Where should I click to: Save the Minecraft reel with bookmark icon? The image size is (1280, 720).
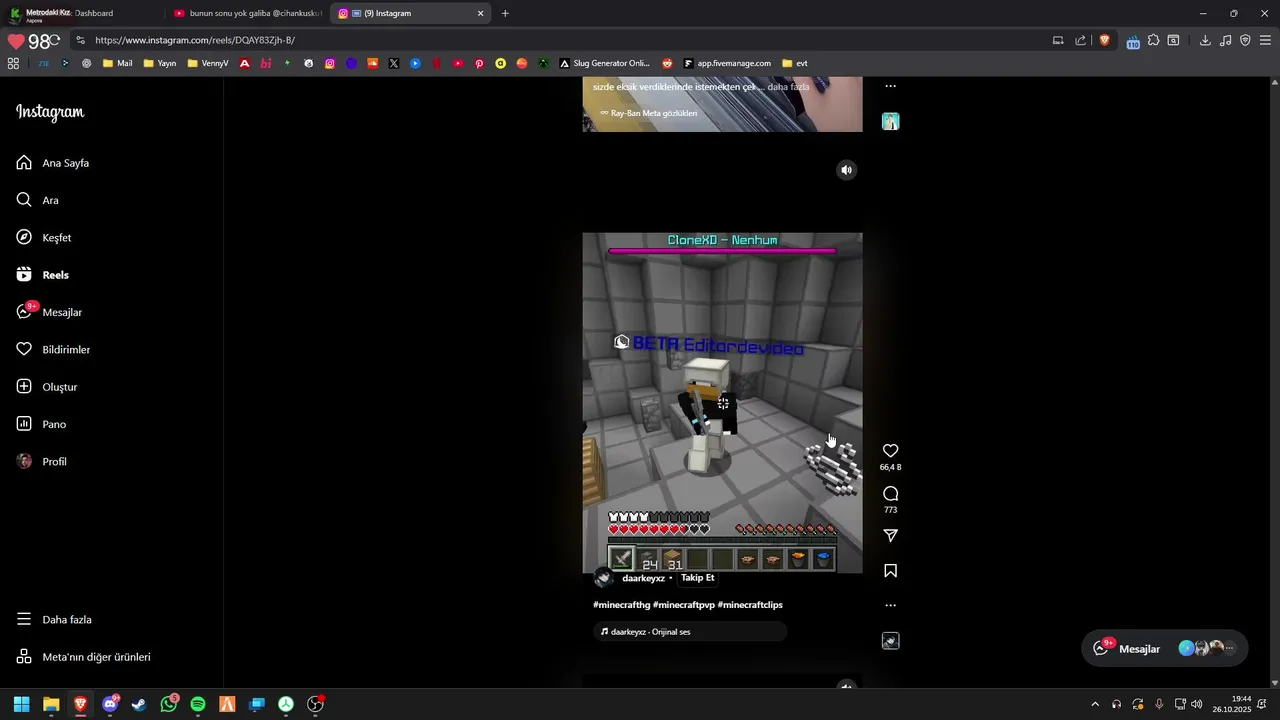pos(890,571)
